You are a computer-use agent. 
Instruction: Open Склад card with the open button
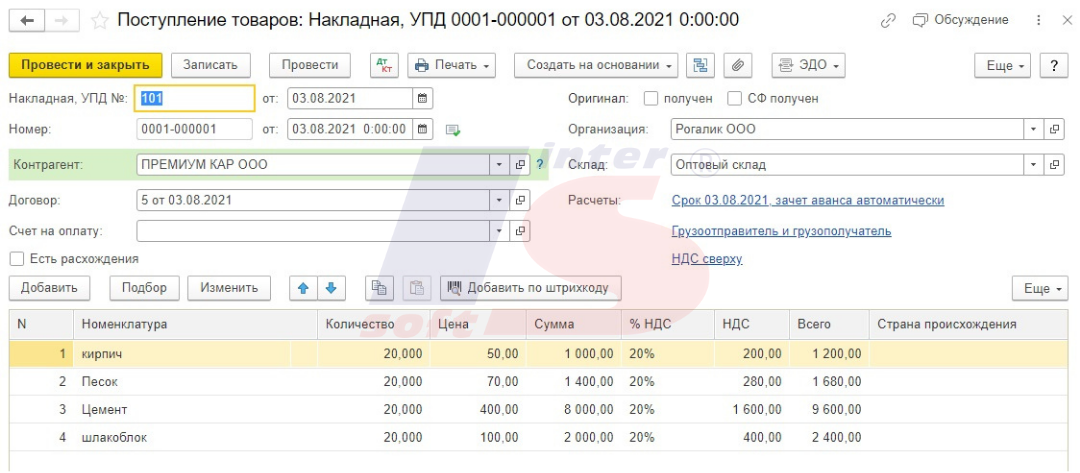point(1054,165)
